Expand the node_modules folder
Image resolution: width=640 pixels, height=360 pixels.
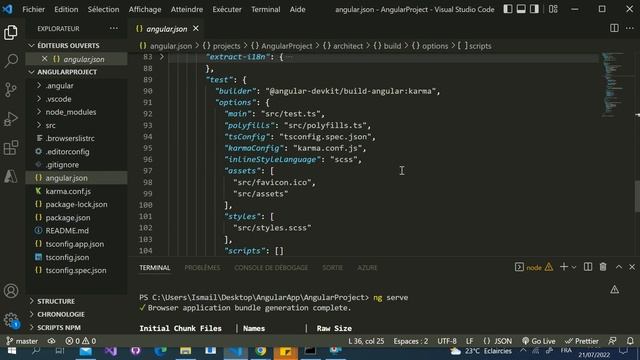point(76,112)
